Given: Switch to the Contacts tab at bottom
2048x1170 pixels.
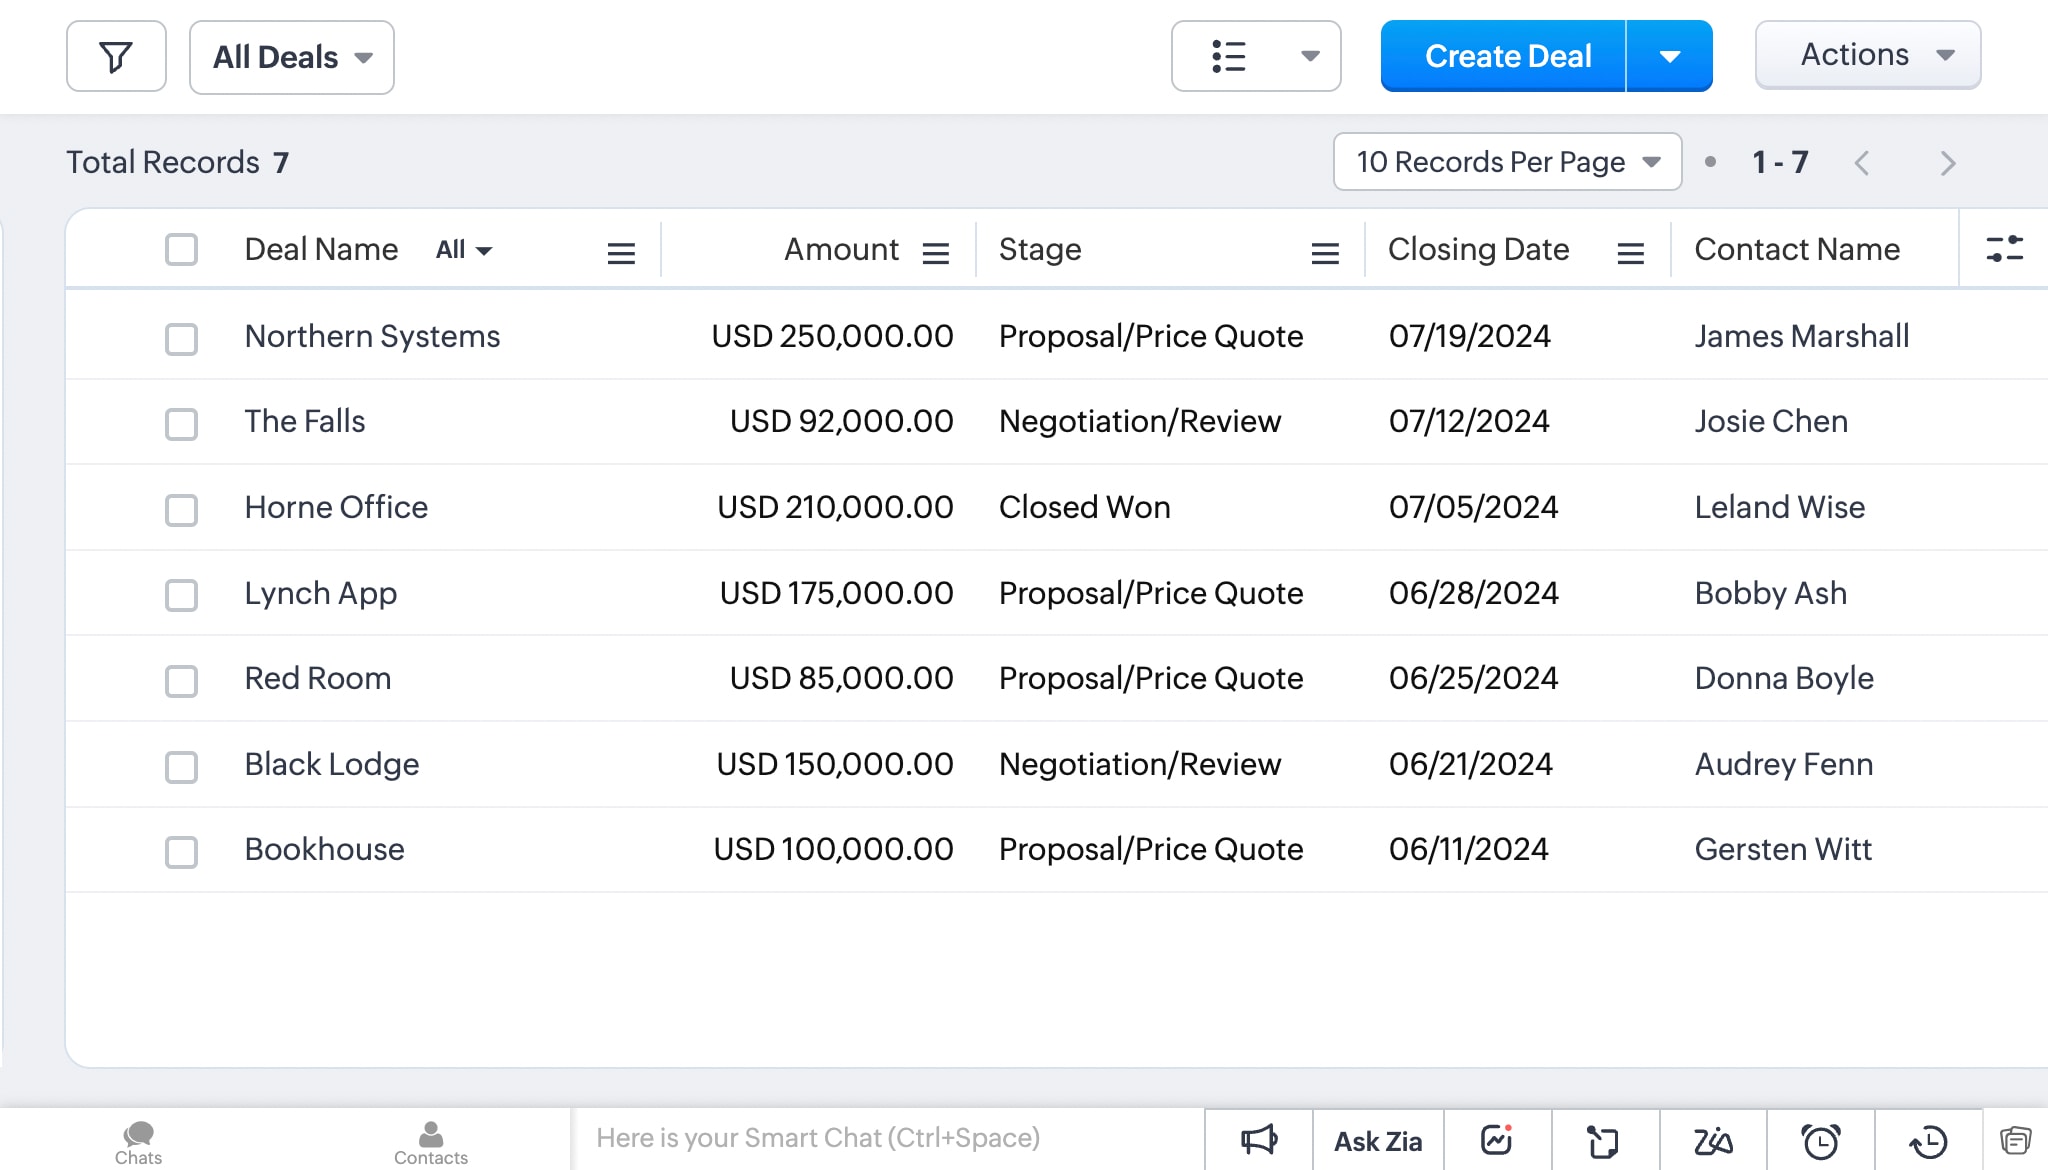Looking at the screenshot, I should point(431,1140).
